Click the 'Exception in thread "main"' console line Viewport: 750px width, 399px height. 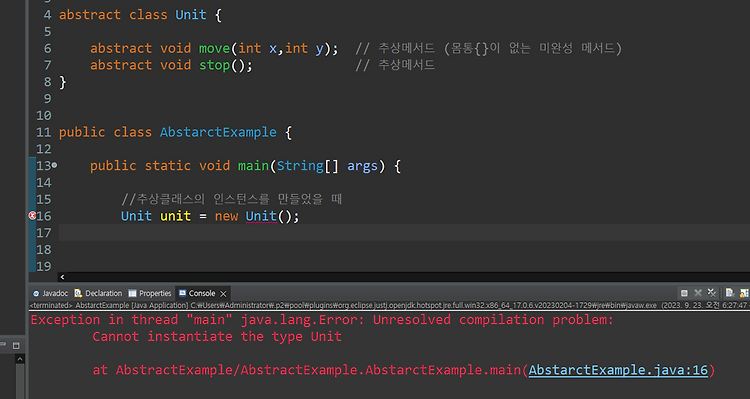point(322,320)
